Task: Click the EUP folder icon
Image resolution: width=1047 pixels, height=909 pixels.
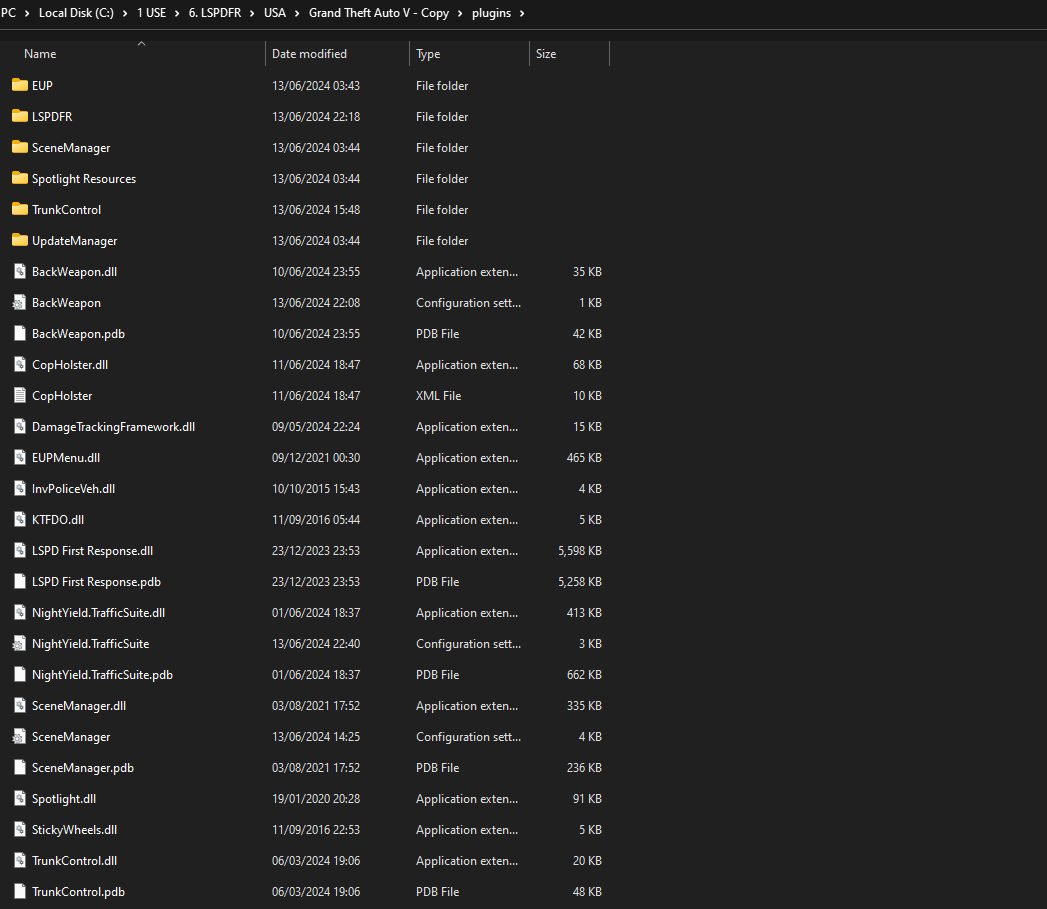Action: coord(20,85)
